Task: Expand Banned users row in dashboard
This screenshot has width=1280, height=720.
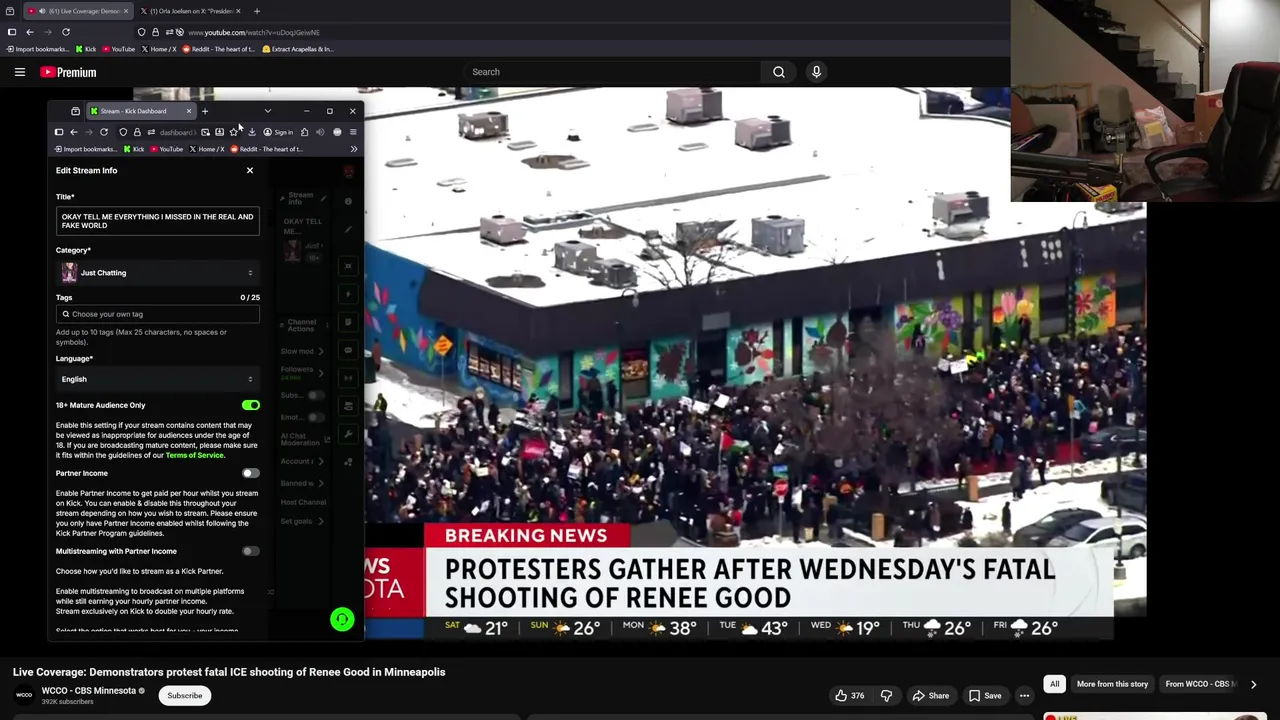Action: (x=302, y=483)
